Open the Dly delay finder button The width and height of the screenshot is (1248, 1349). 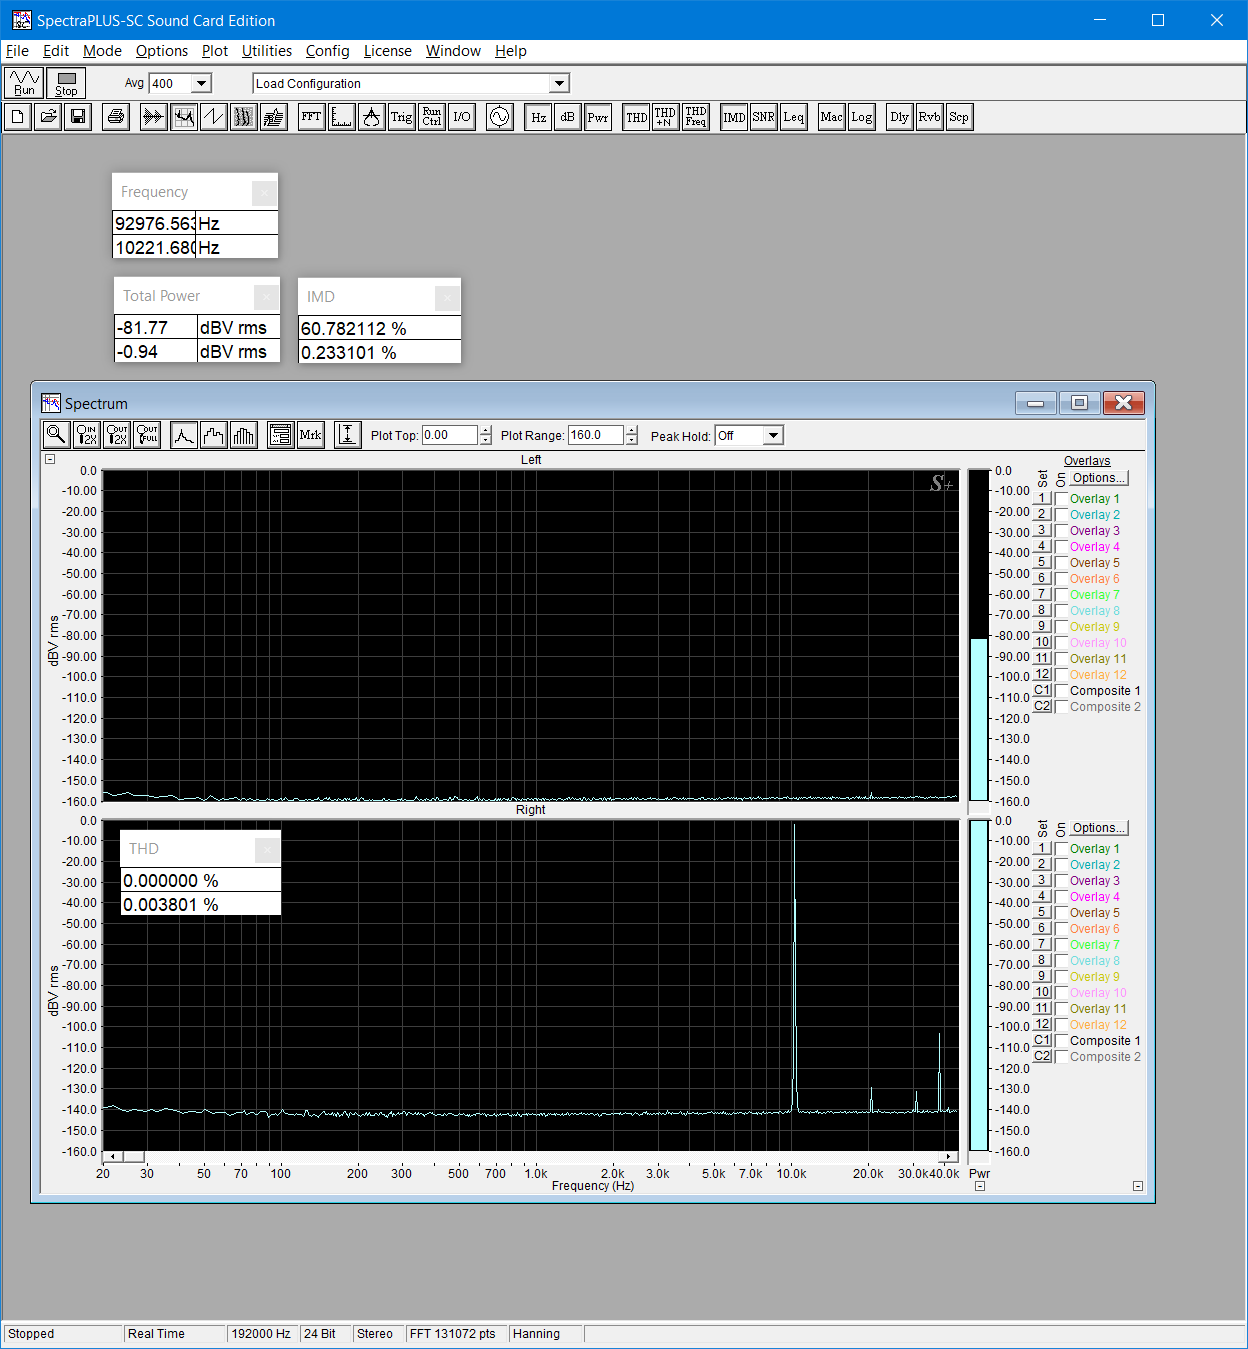pyautogui.click(x=900, y=117)
